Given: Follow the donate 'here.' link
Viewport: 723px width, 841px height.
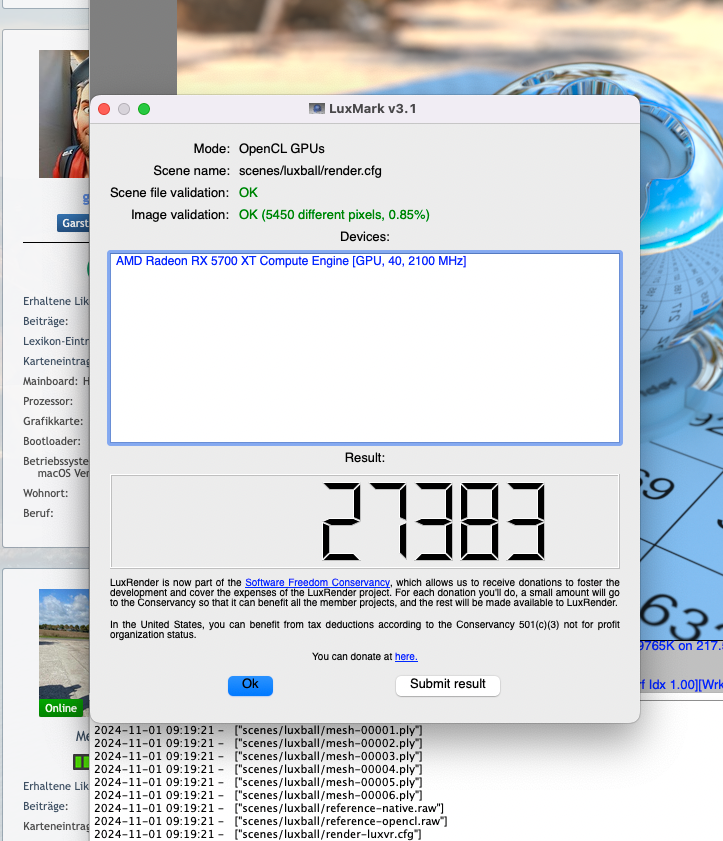Looking at the screenshot, I should click(x=406, y=656).
